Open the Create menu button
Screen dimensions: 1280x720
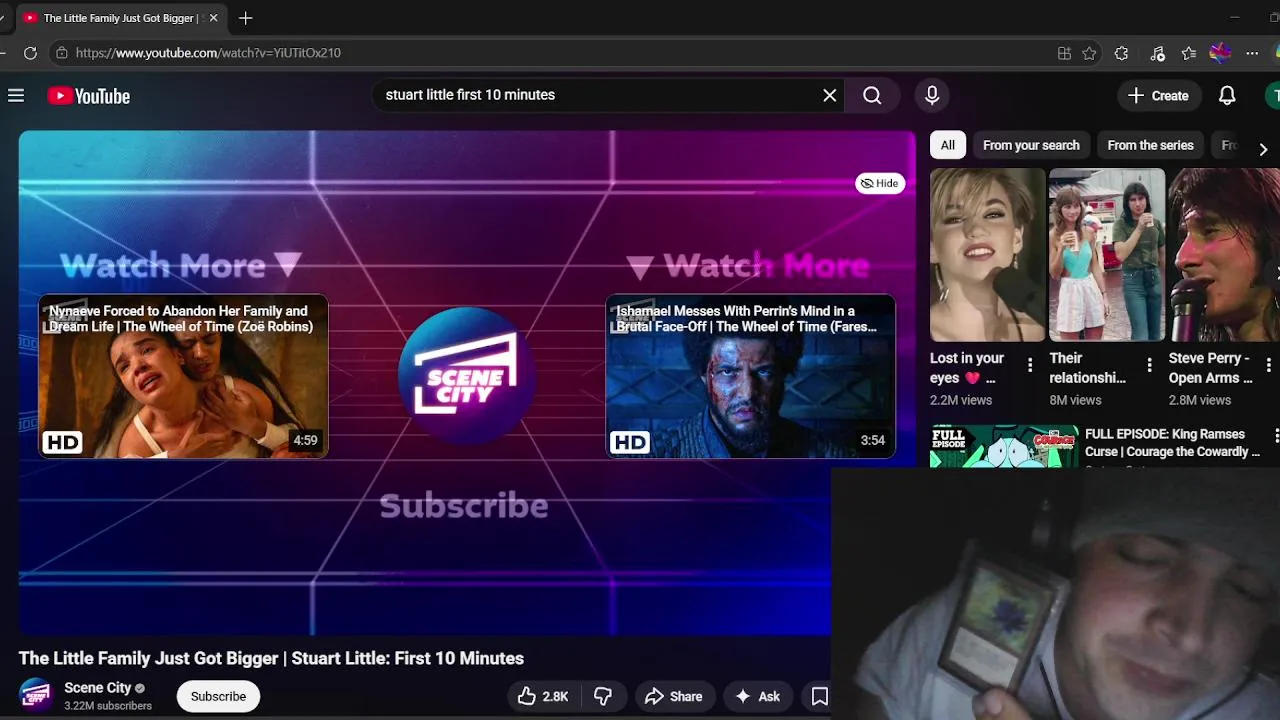point(1158,96)
